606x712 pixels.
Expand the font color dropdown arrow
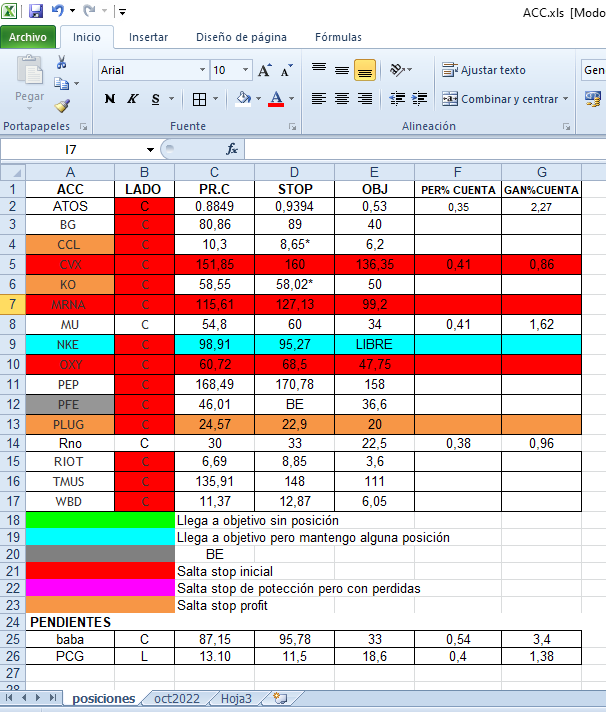(x=291, y=99)
